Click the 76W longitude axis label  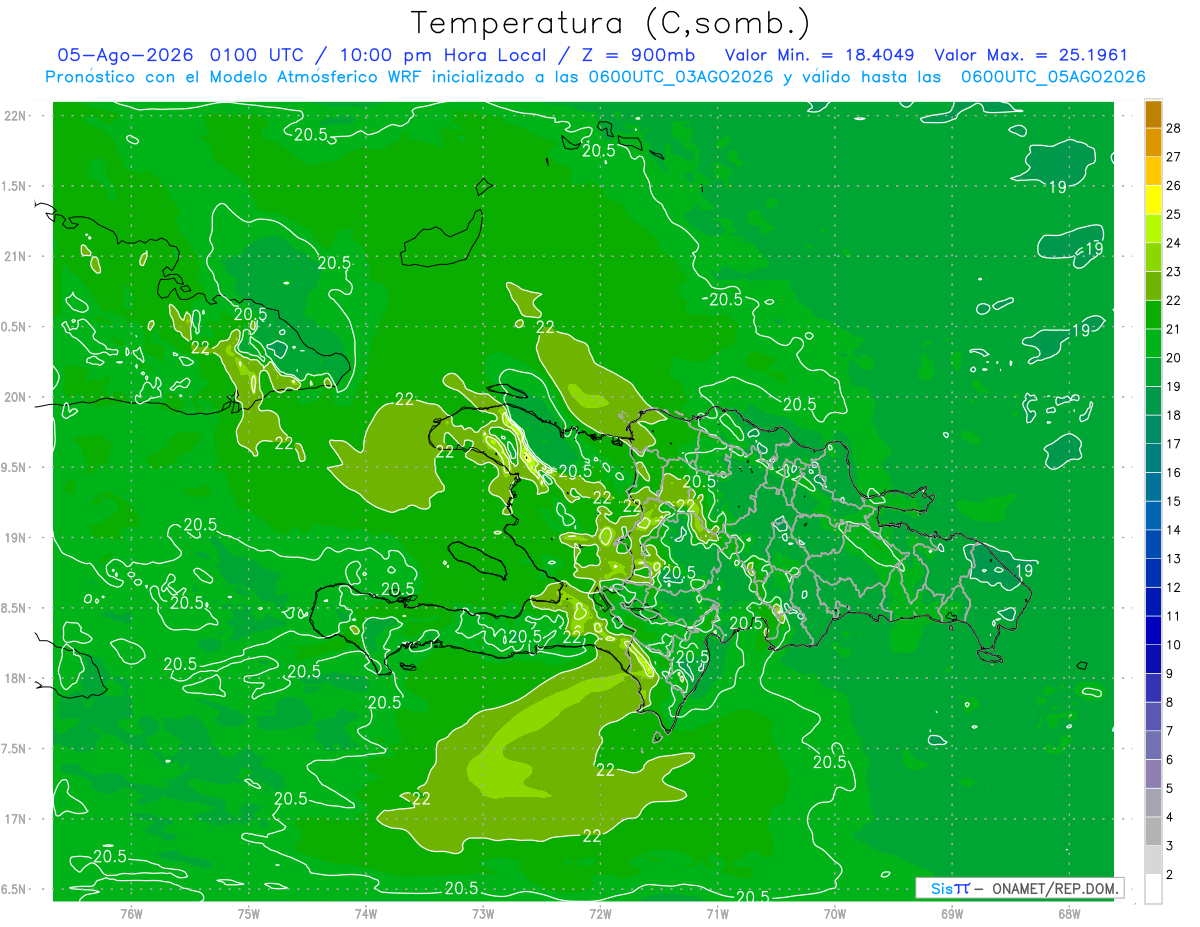(131, 913)
